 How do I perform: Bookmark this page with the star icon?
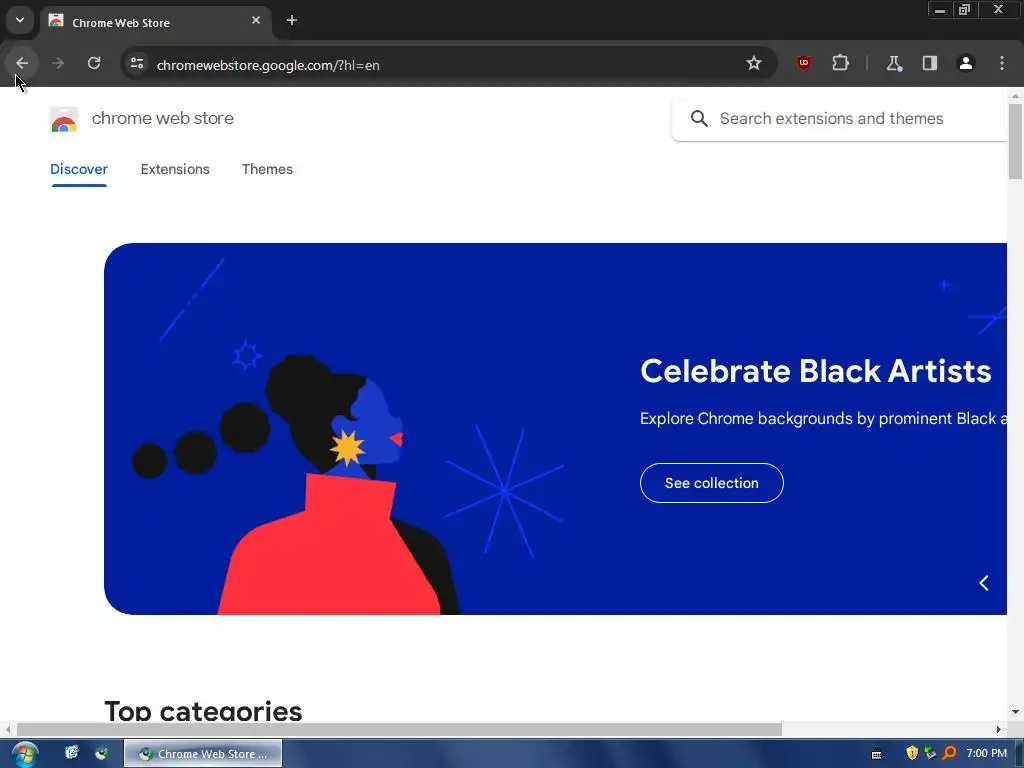point(754,63)
